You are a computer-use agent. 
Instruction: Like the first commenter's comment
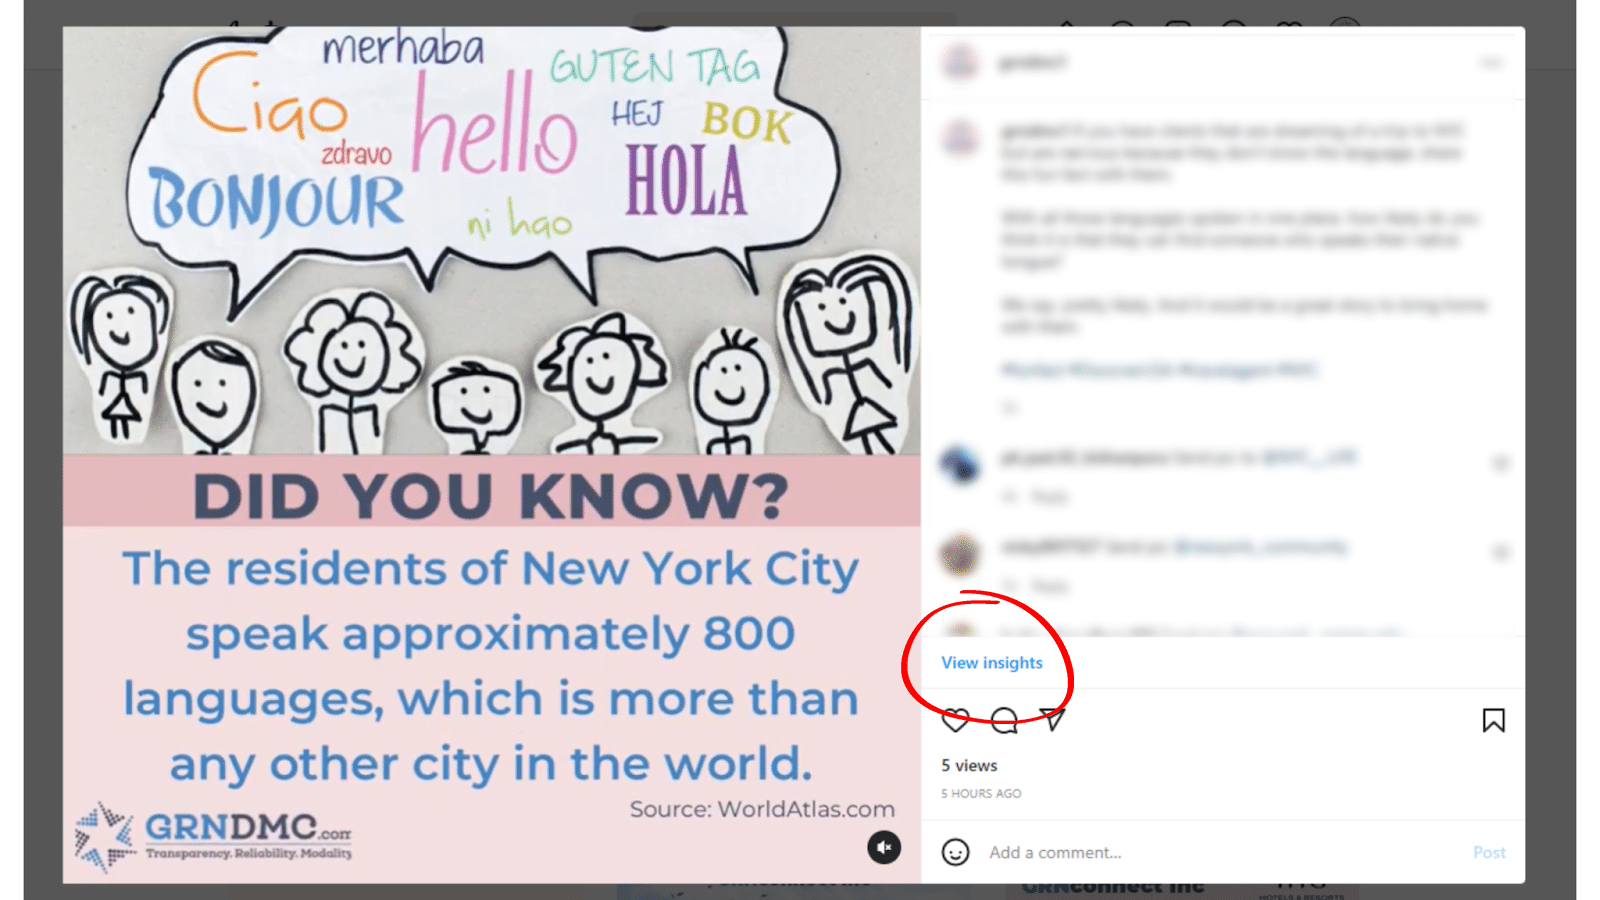click(1500, 463)
